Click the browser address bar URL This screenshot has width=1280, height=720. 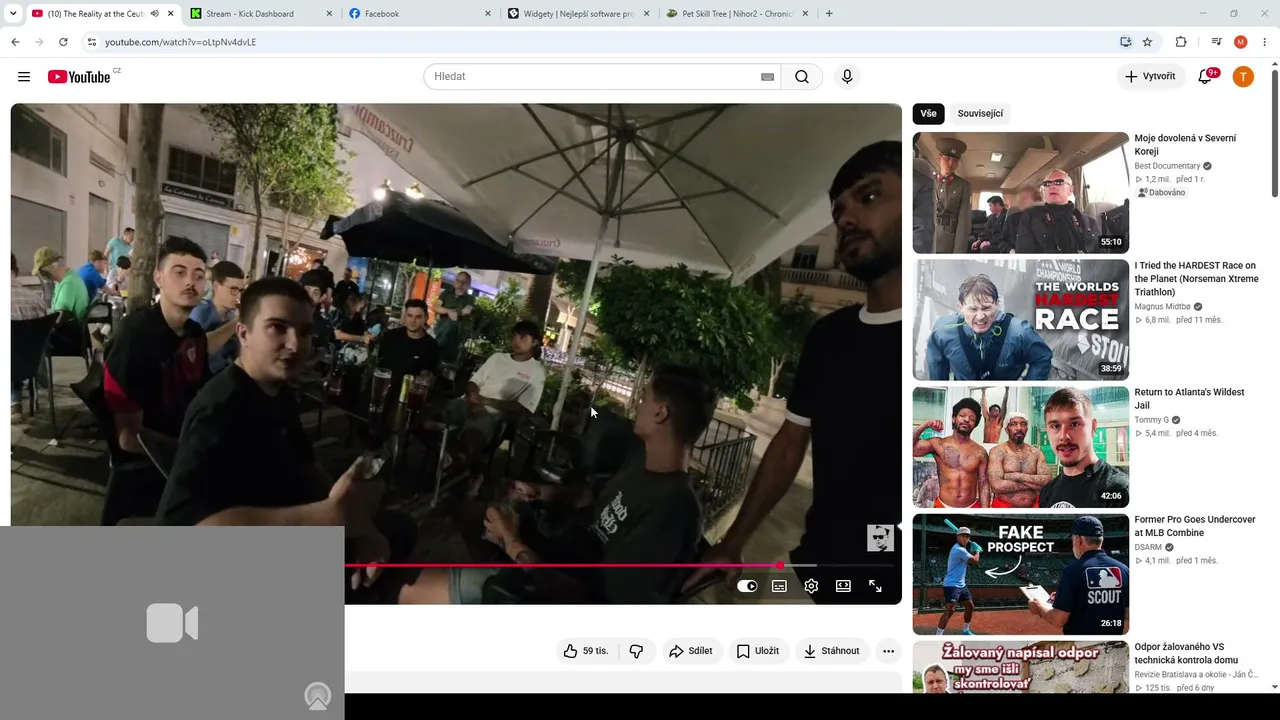[180, 42]
